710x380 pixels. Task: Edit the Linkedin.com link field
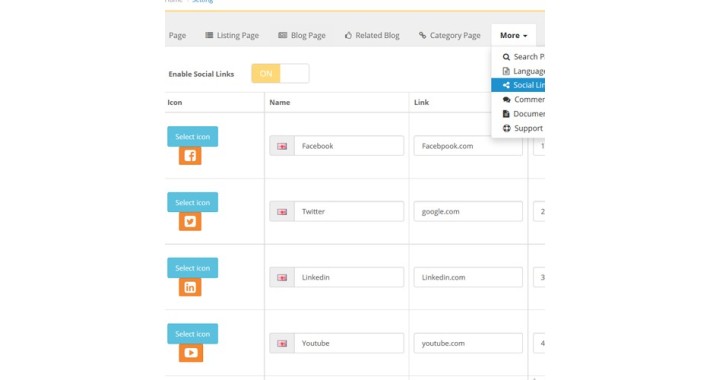[x=468, y=277]
